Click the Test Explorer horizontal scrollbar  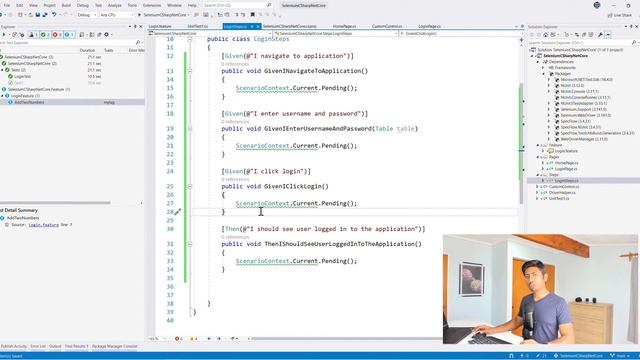(55, 203)
